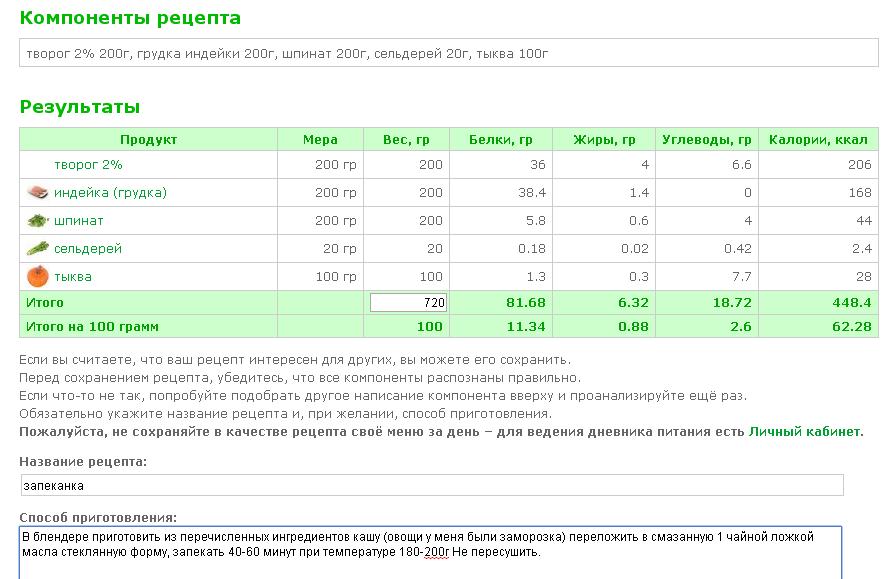The width and height of the screenshot is (888, 579).
Task: Click the total weight 720 field
Action: pos(408,303)
